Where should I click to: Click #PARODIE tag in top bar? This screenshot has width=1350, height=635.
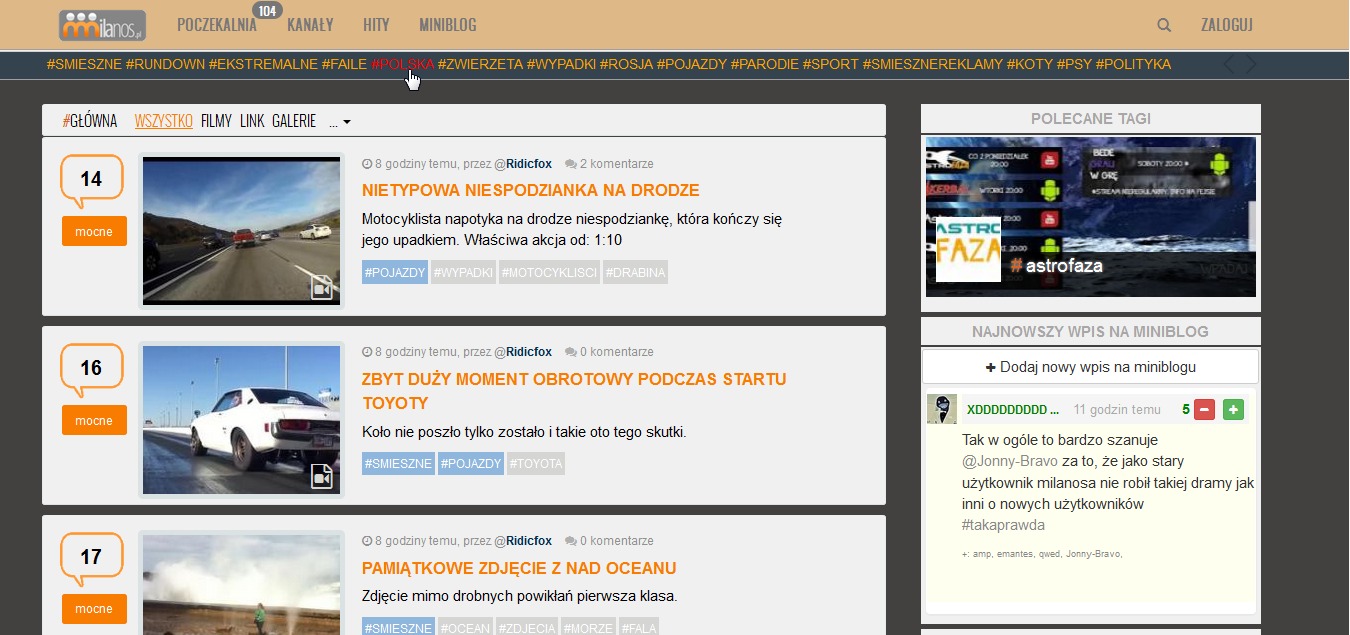click(765, 64)
